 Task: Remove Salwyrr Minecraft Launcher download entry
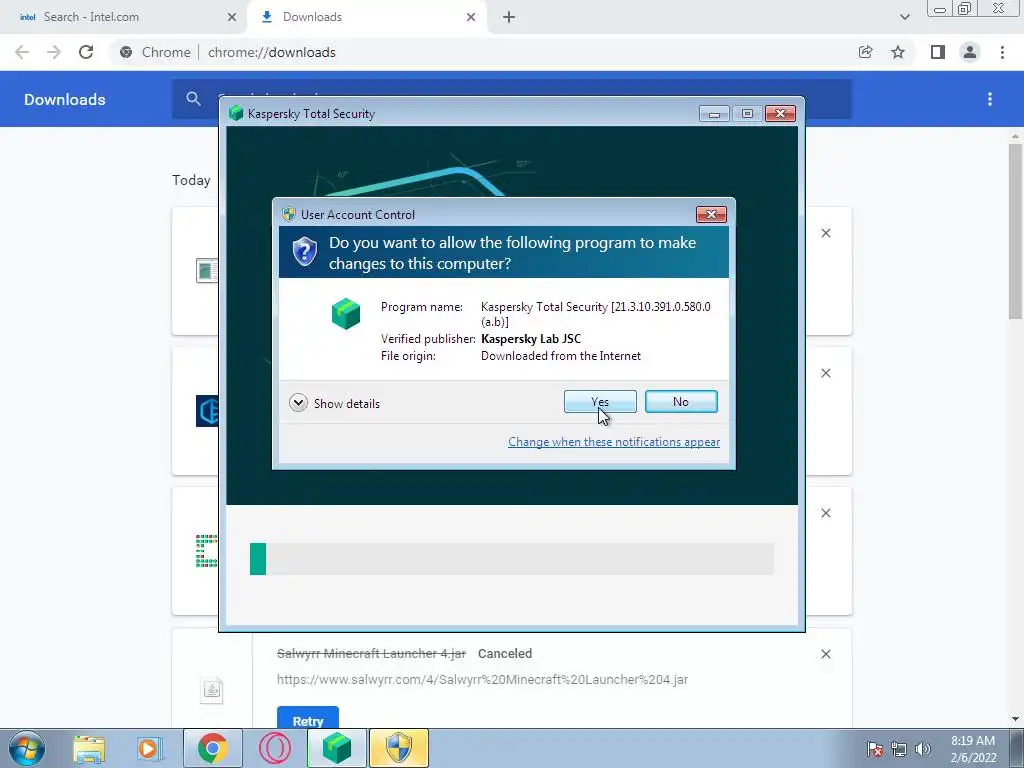tap(826, 654)
